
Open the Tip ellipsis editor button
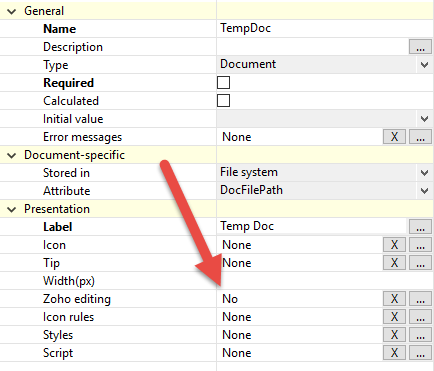[x=420, y=263]
